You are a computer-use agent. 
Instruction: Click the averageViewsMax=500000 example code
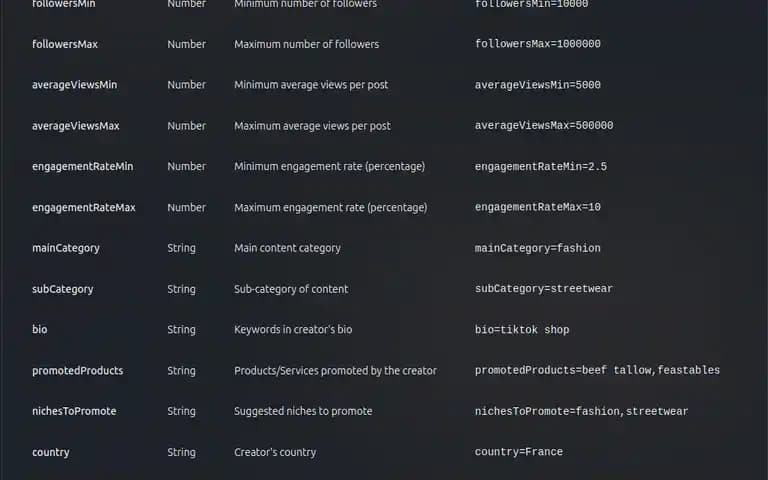[544, 125]
